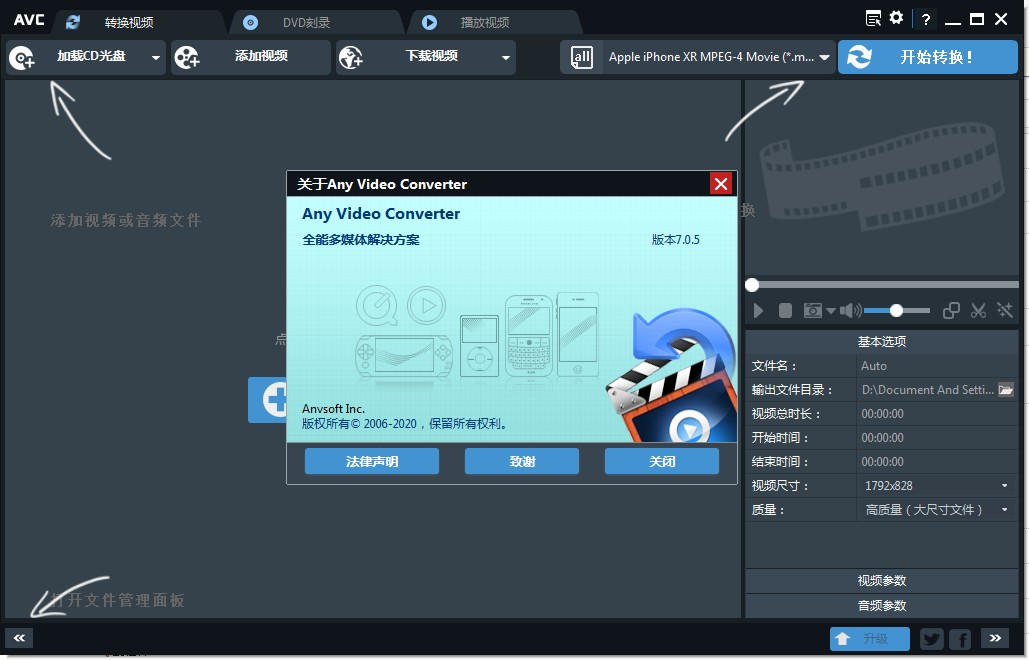
Task: Click the crop icon in the preview toolbar
Action: tap(951, 310)
